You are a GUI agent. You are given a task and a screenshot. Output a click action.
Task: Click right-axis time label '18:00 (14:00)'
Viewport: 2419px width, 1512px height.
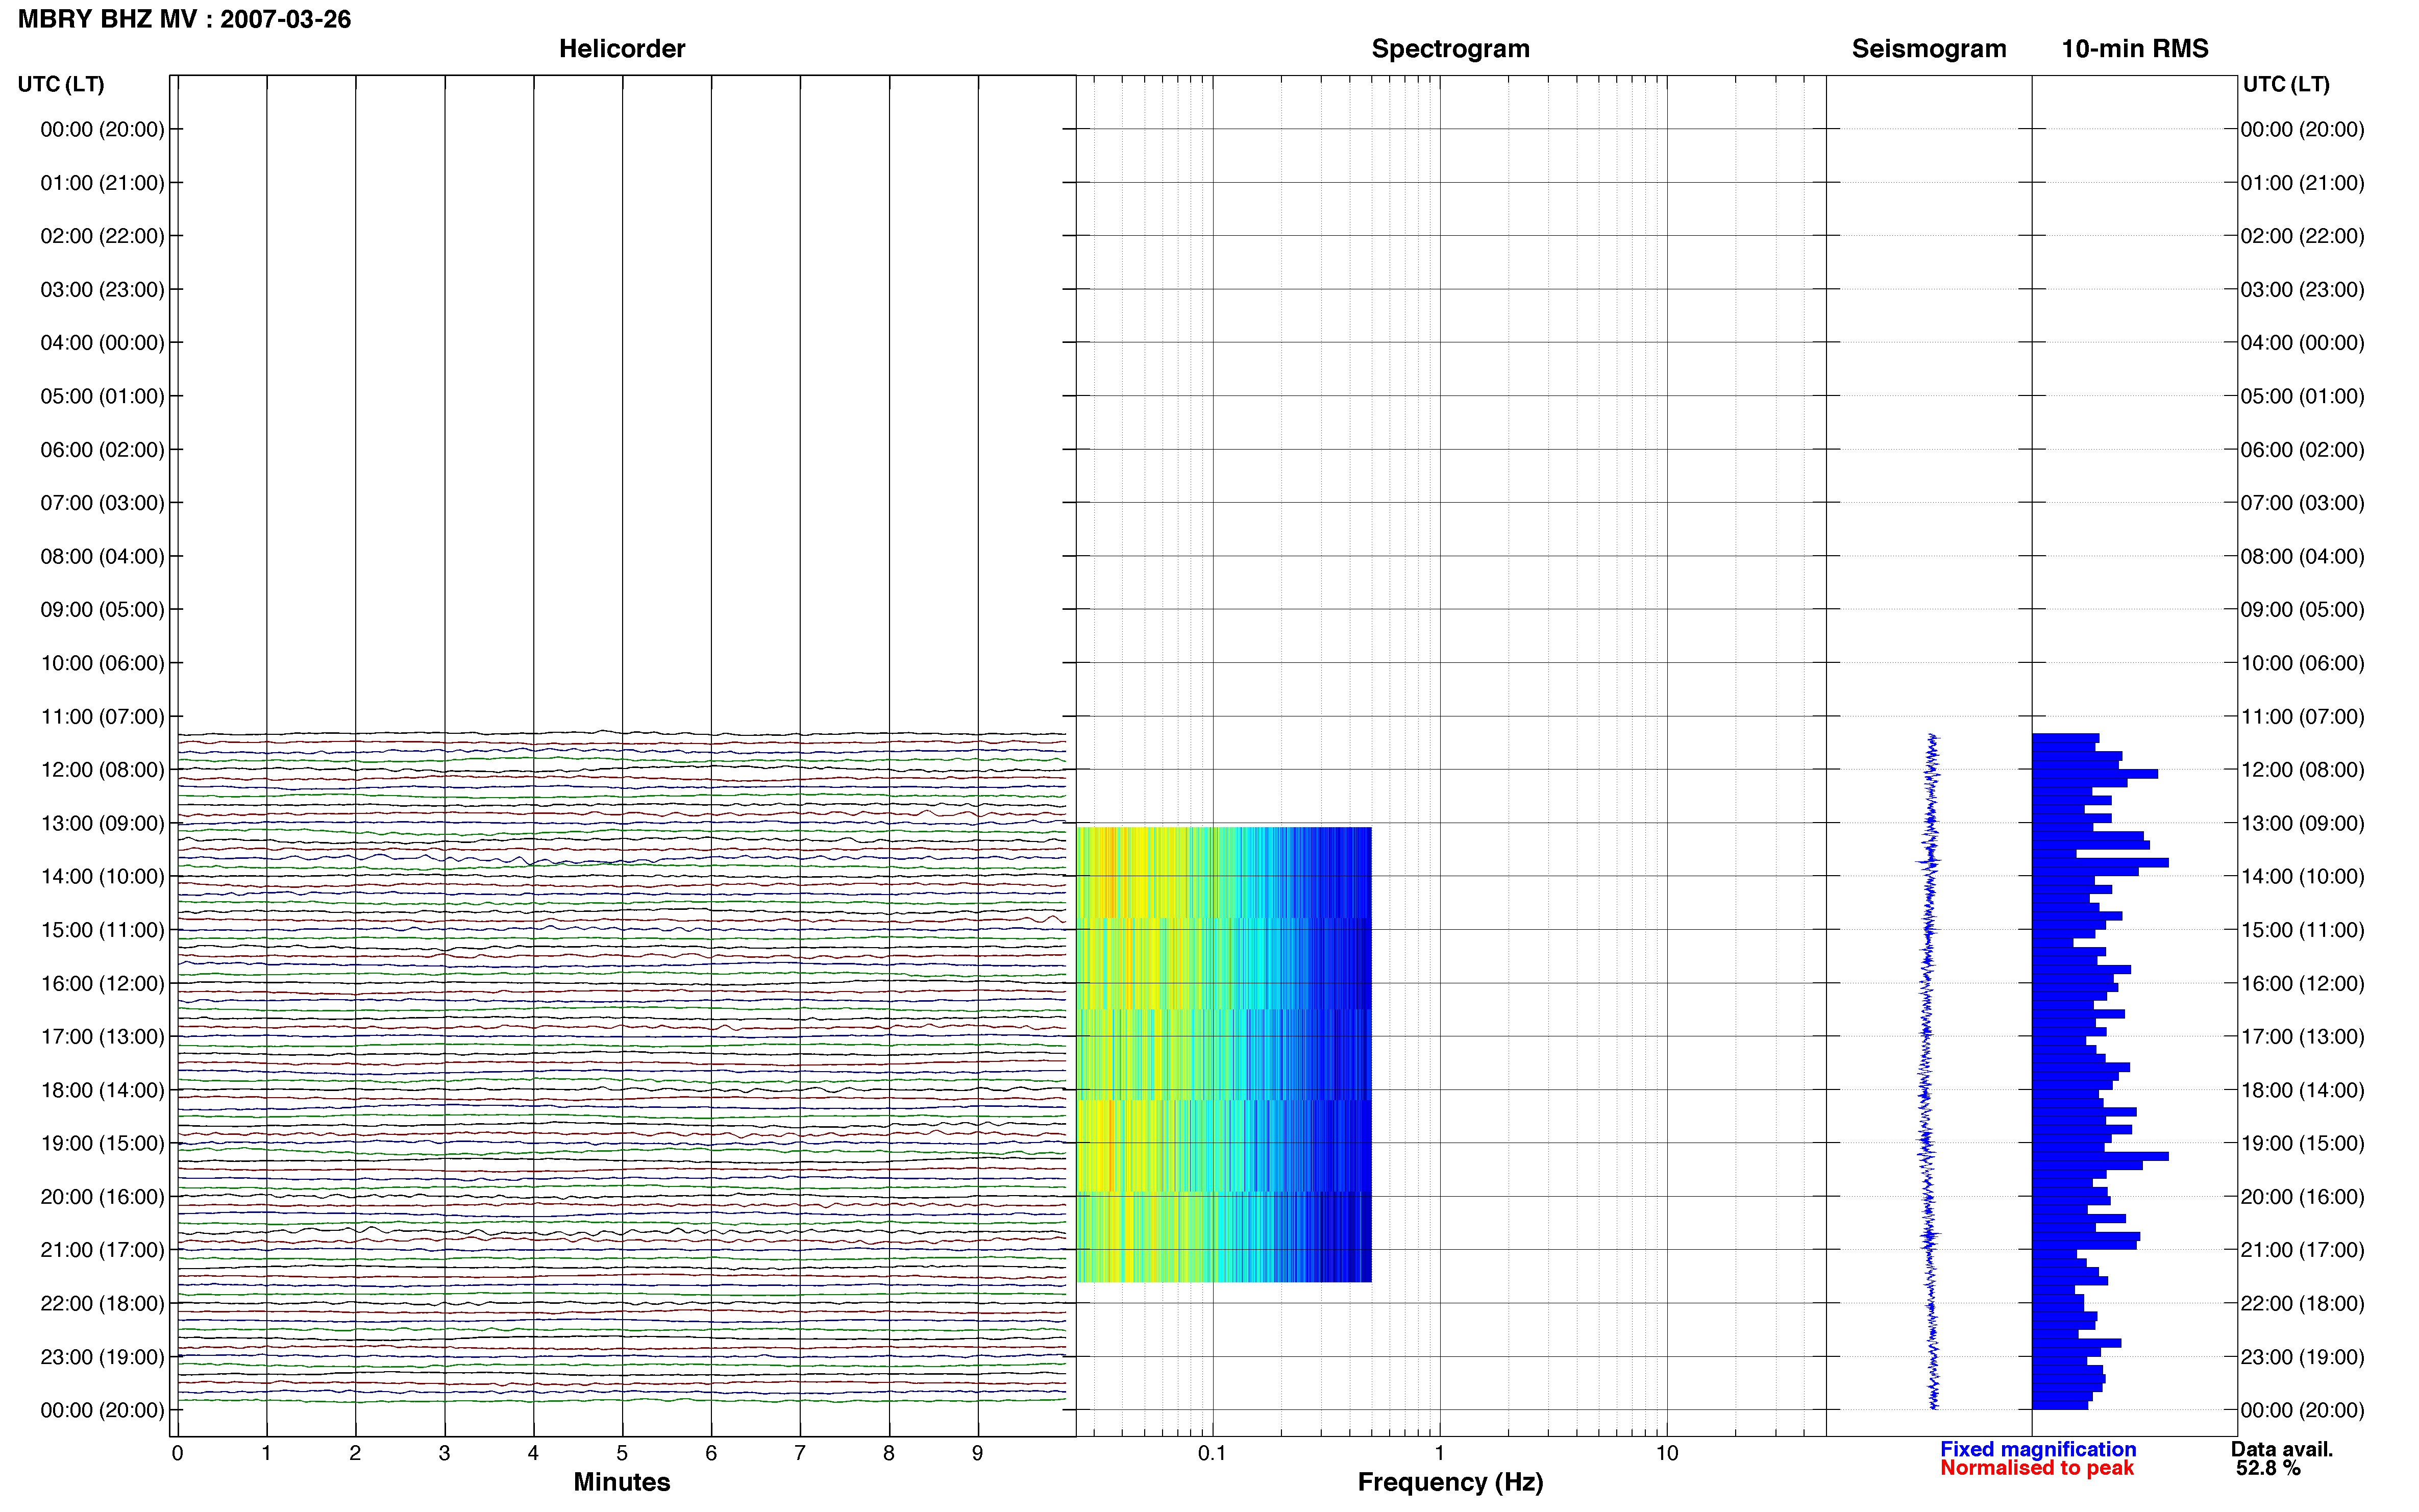tap(2302, 1090)
